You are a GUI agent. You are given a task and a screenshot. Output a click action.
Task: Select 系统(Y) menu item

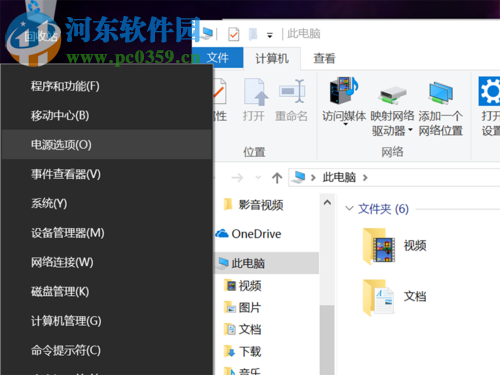(x=107, y=203)
